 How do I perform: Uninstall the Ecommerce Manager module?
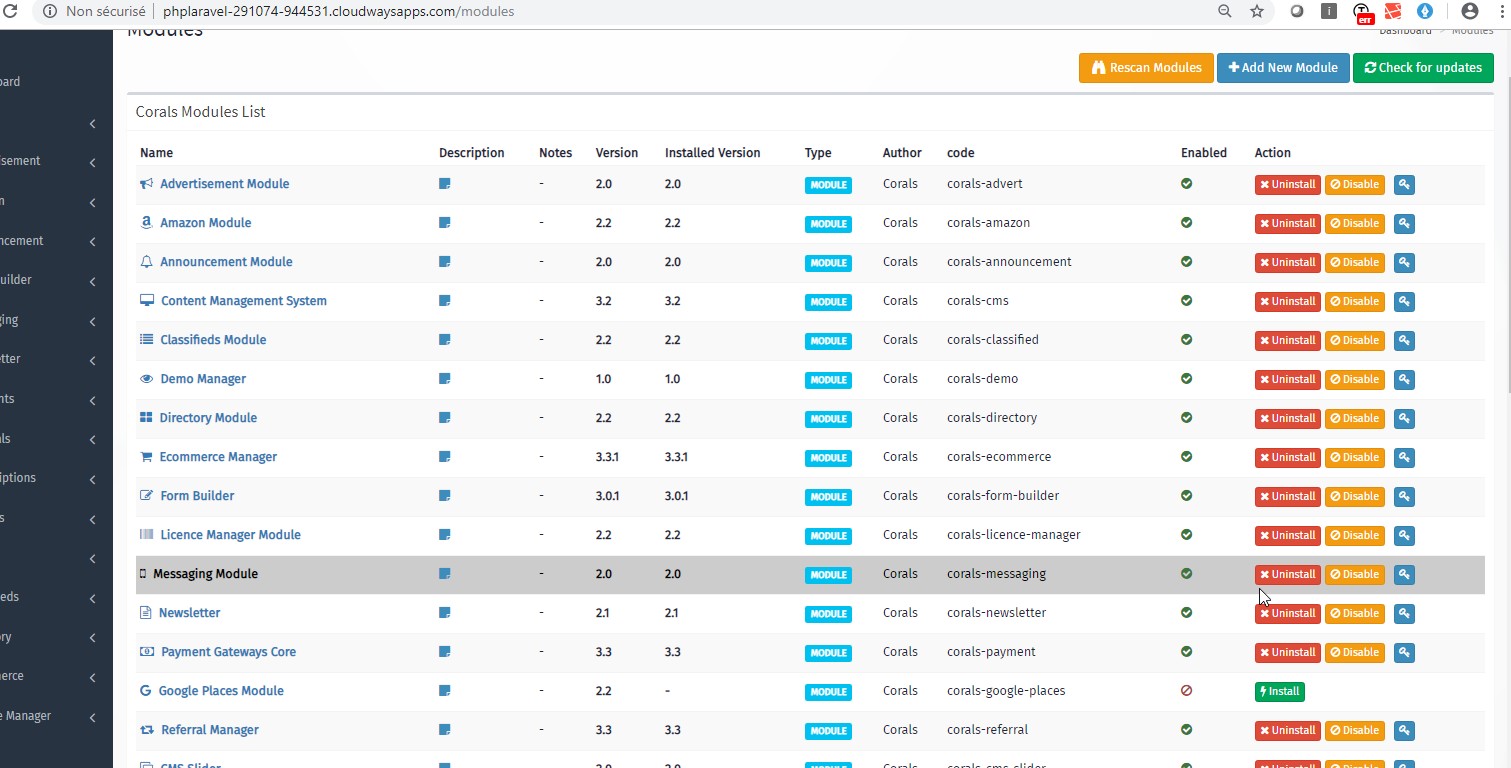[x=1287, y=457]
